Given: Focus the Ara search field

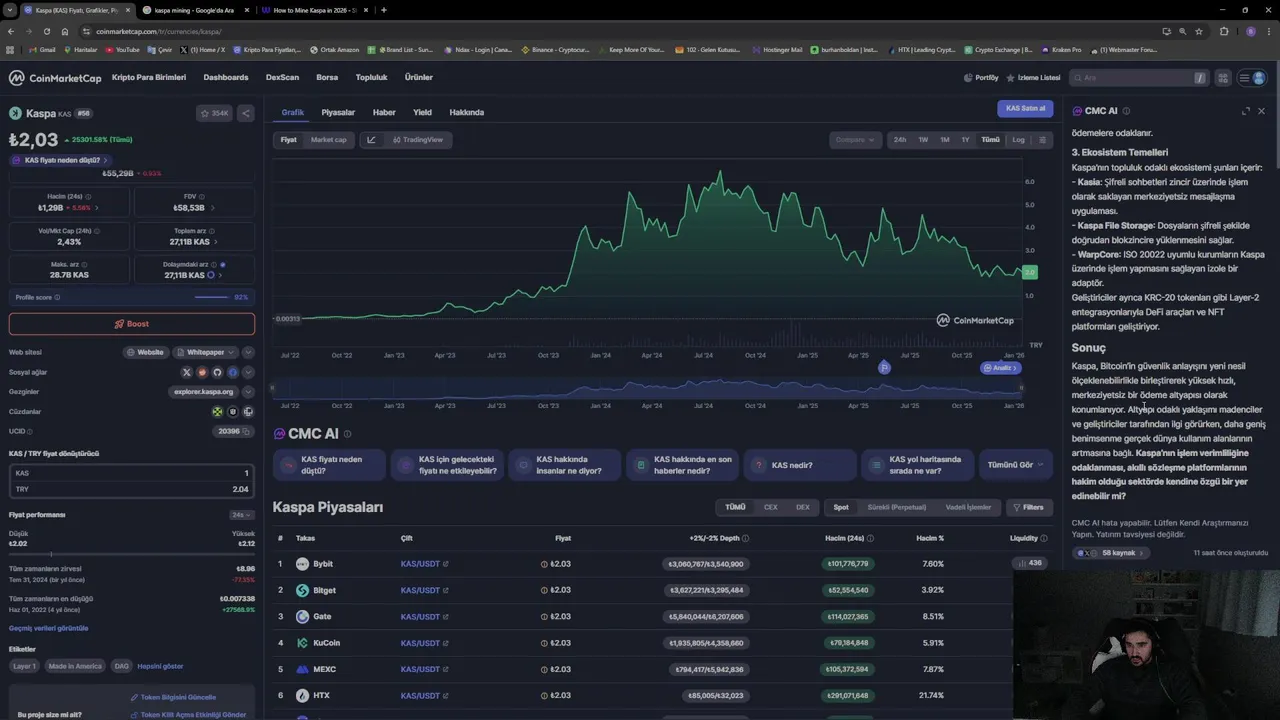Looking at the screenshot, I should coord(1138,78).
